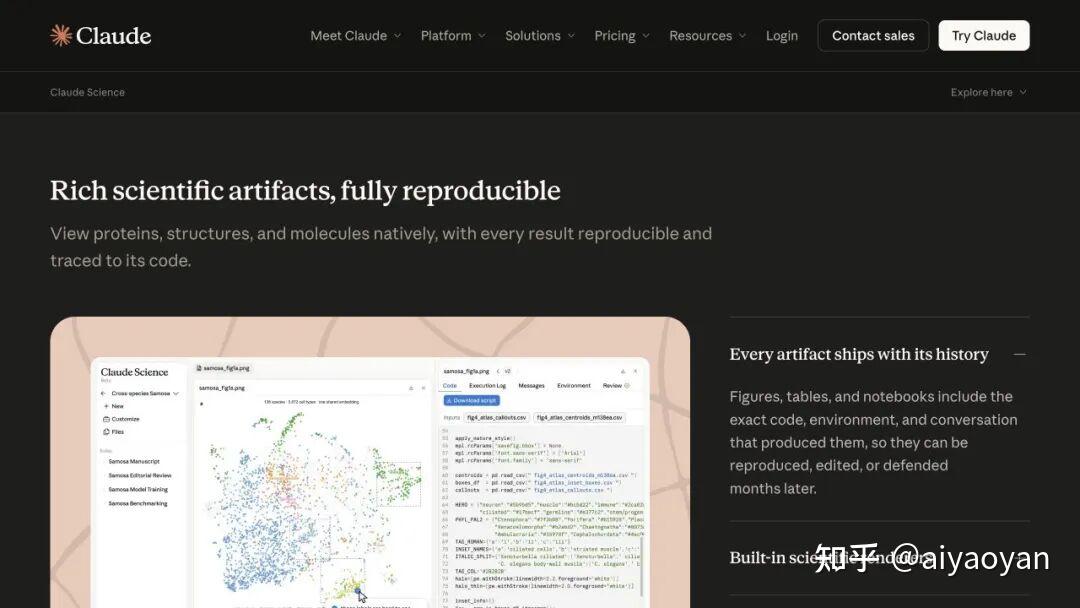Close the code details panel
The image size is (1080, 608).
(x=635, y=371)
